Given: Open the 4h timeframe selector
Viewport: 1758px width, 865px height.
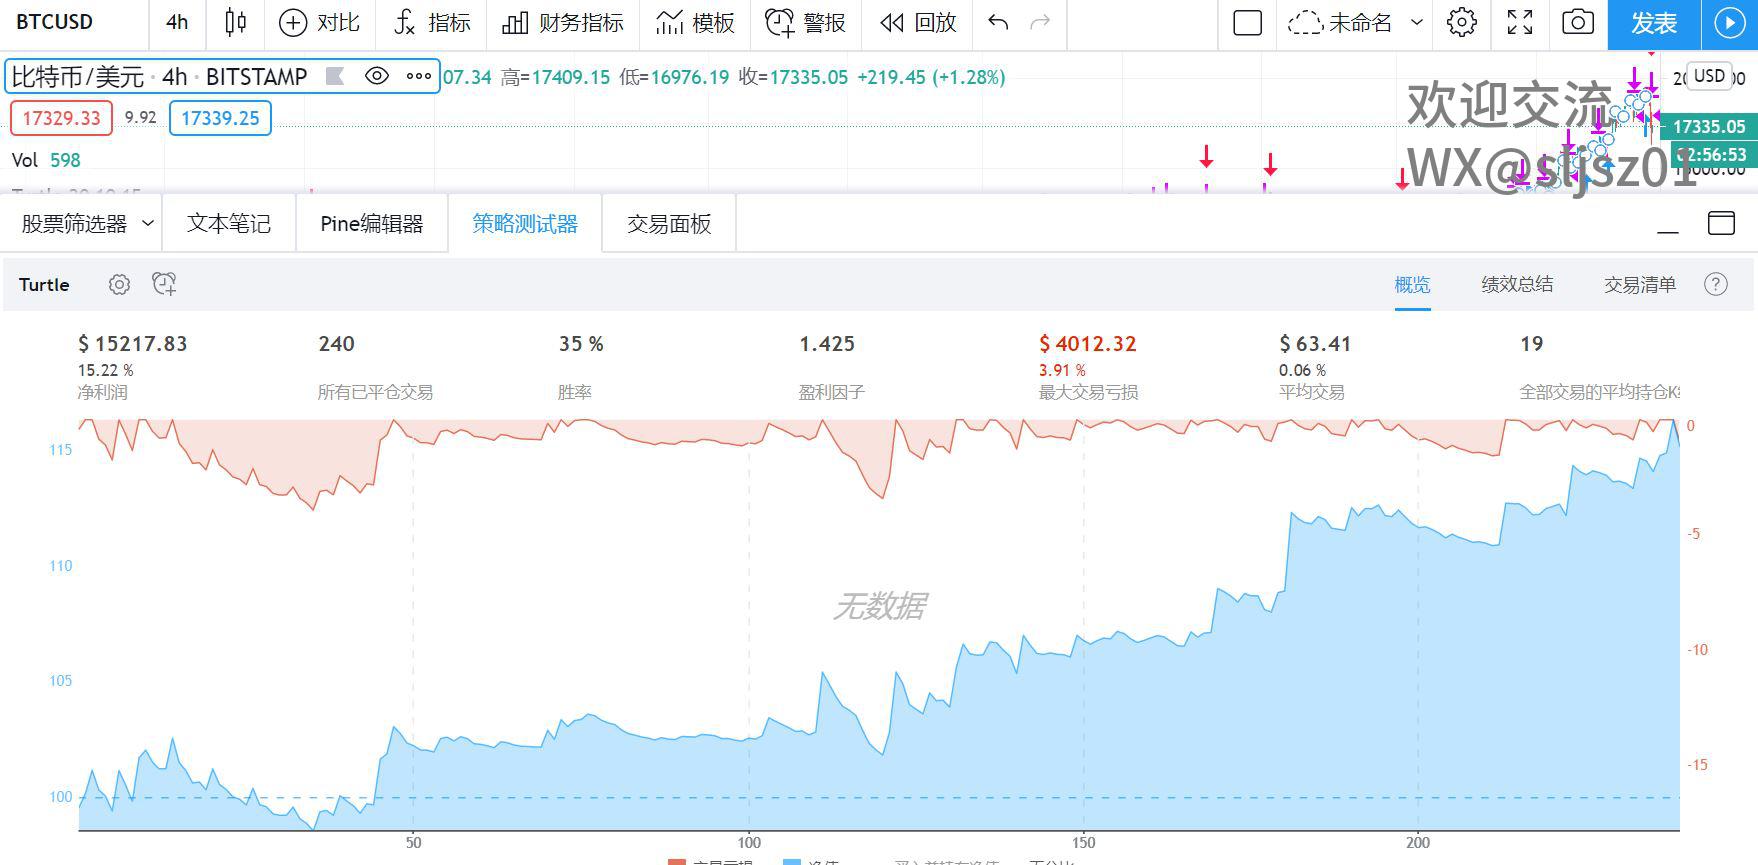Looking at the screenshot, I should click(x=177, y=22).
